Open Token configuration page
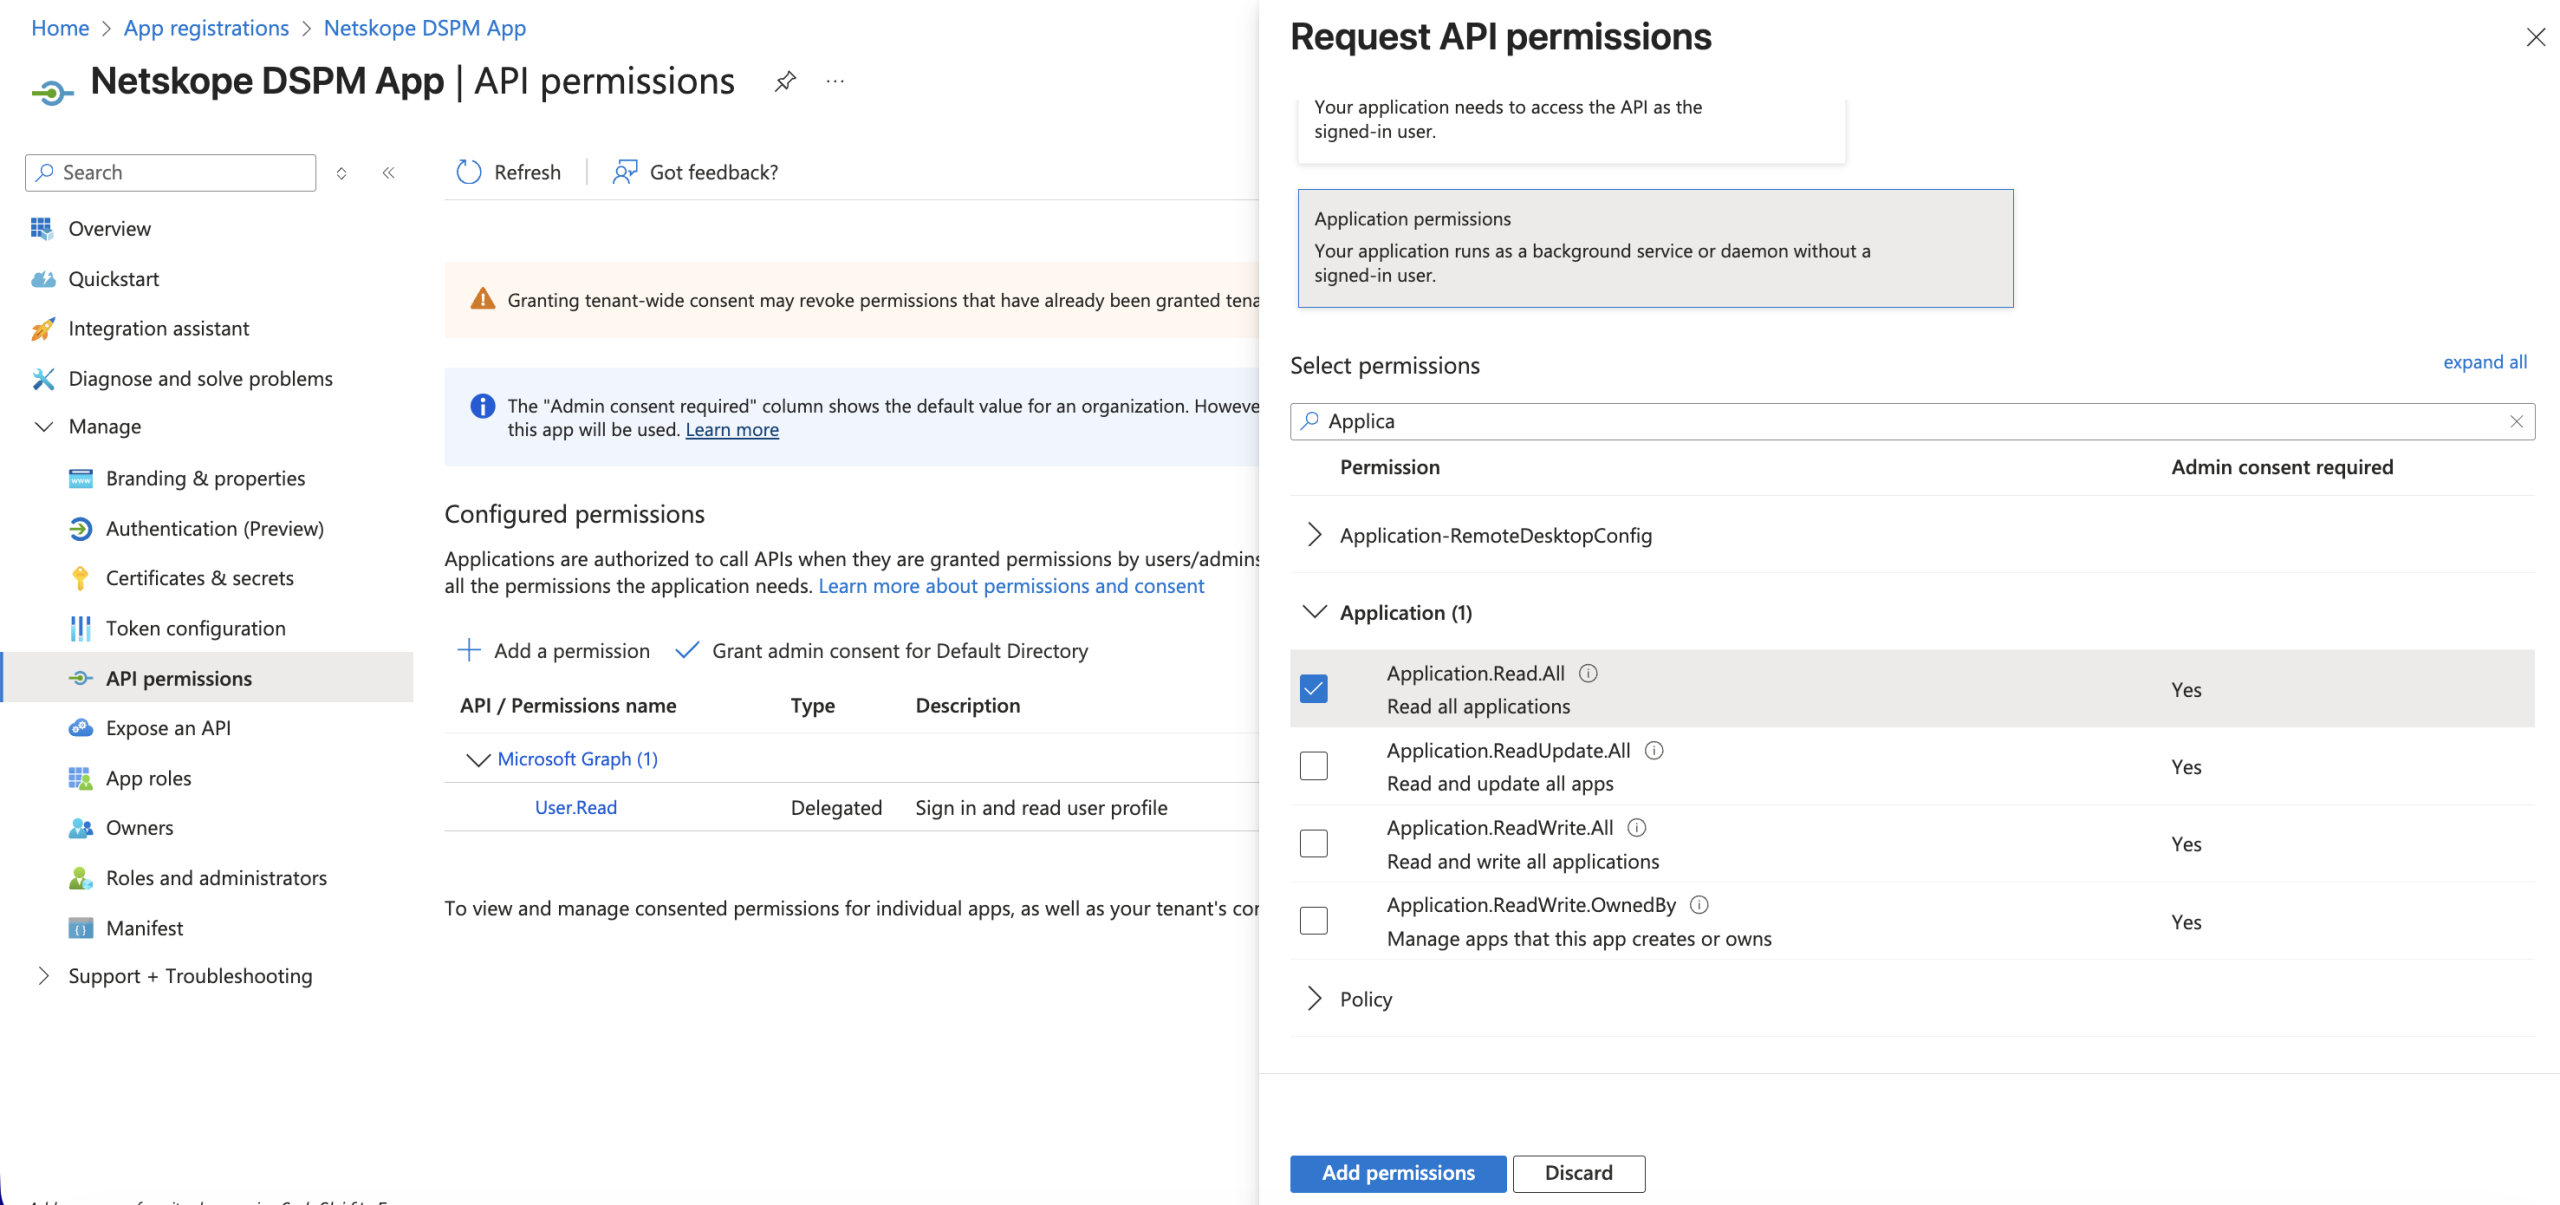The image size is (2560, 1205). pyautogui.click(x=196, y=628)
